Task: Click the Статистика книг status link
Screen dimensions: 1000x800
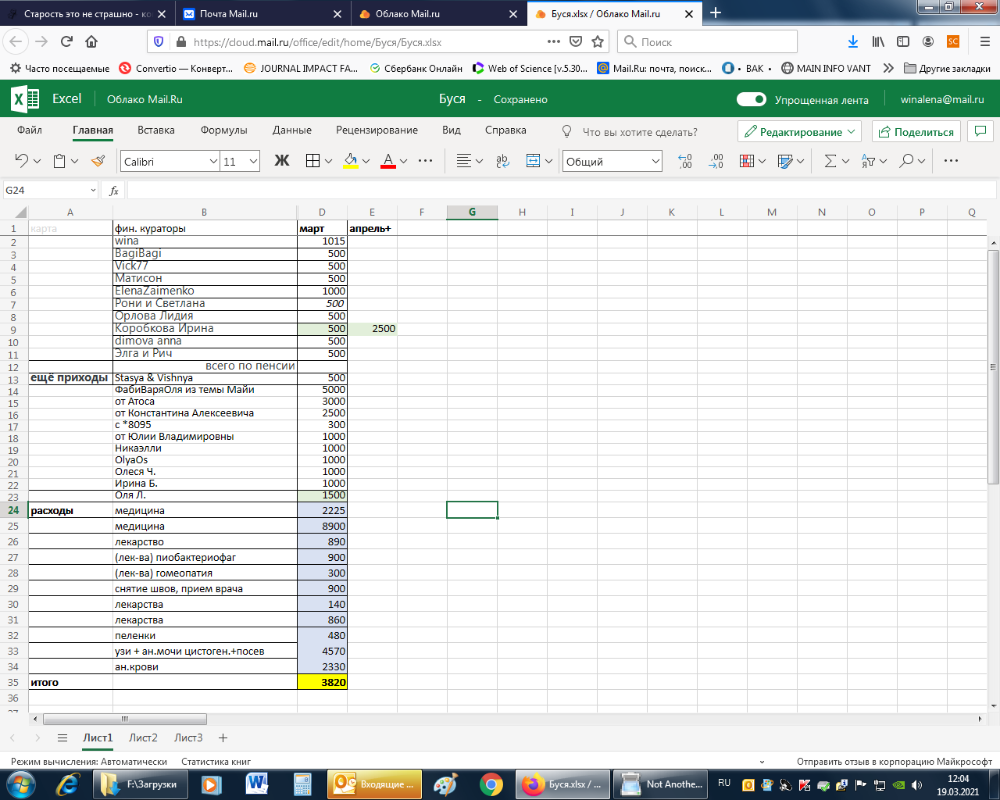Action: point(217,762)
